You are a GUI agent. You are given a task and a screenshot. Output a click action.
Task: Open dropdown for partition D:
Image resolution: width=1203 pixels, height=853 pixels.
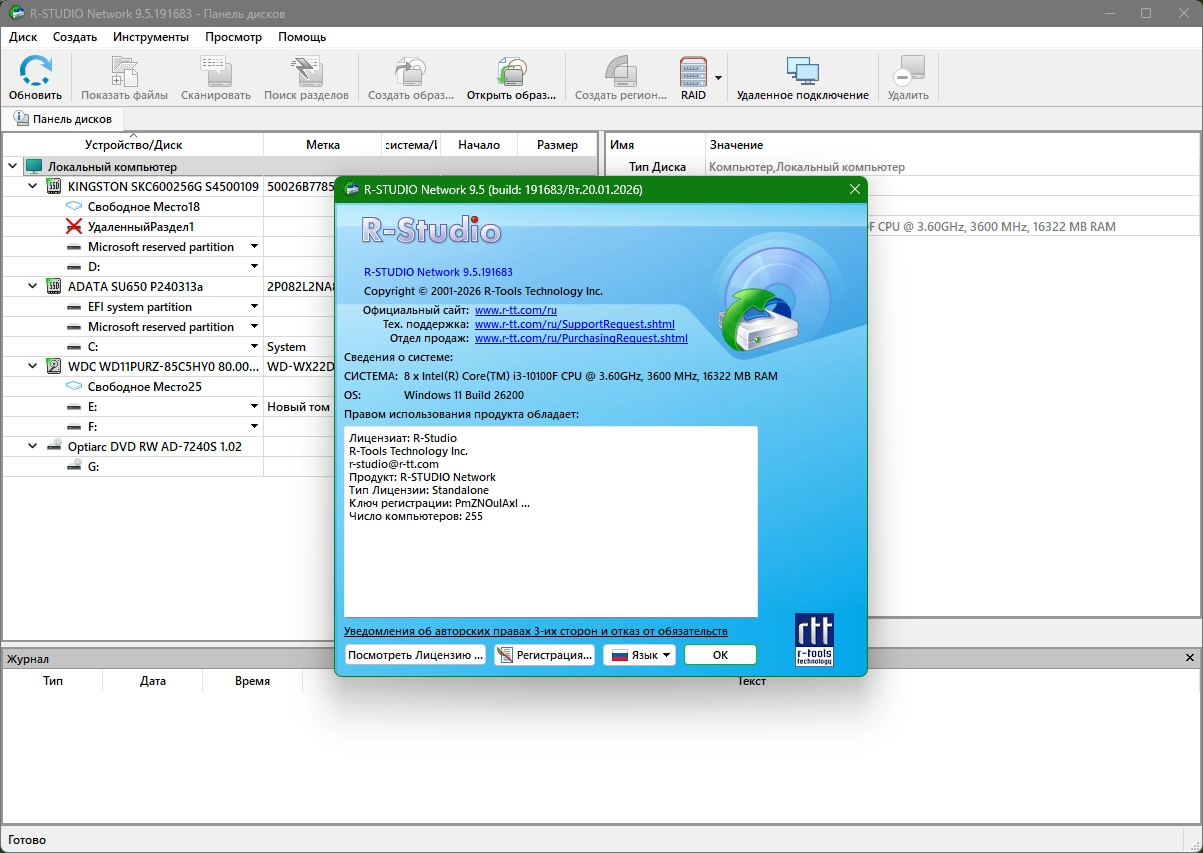click(x=254, y=267)
